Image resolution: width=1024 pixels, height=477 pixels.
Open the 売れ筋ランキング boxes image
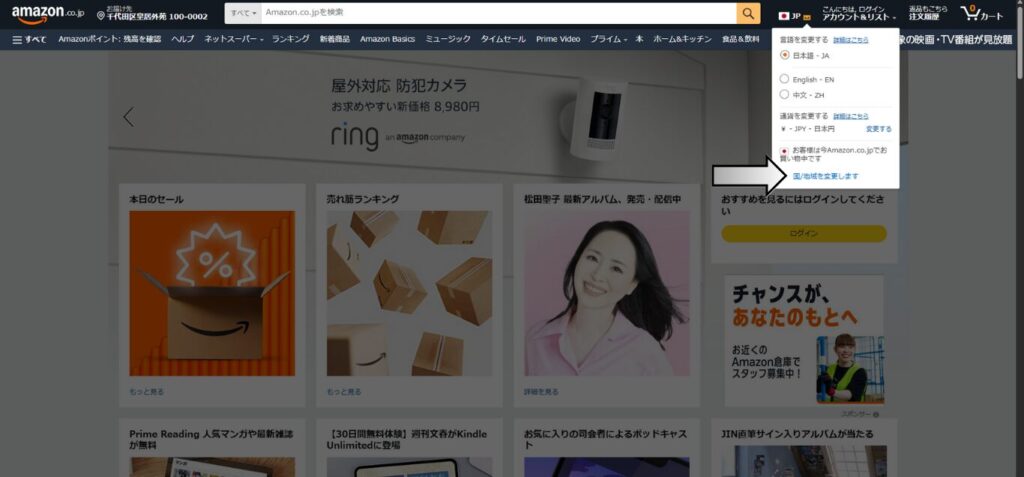[409, 293]
